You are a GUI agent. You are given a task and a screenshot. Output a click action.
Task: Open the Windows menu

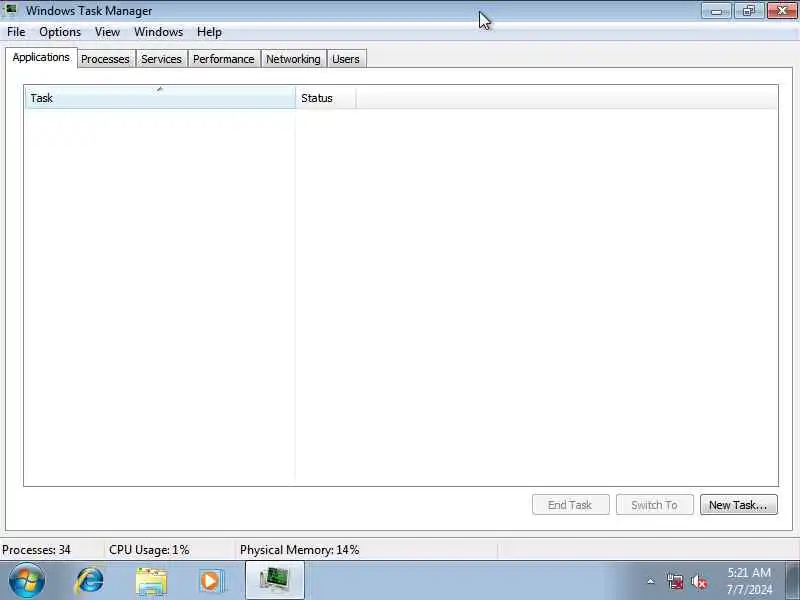click(158, 32)
